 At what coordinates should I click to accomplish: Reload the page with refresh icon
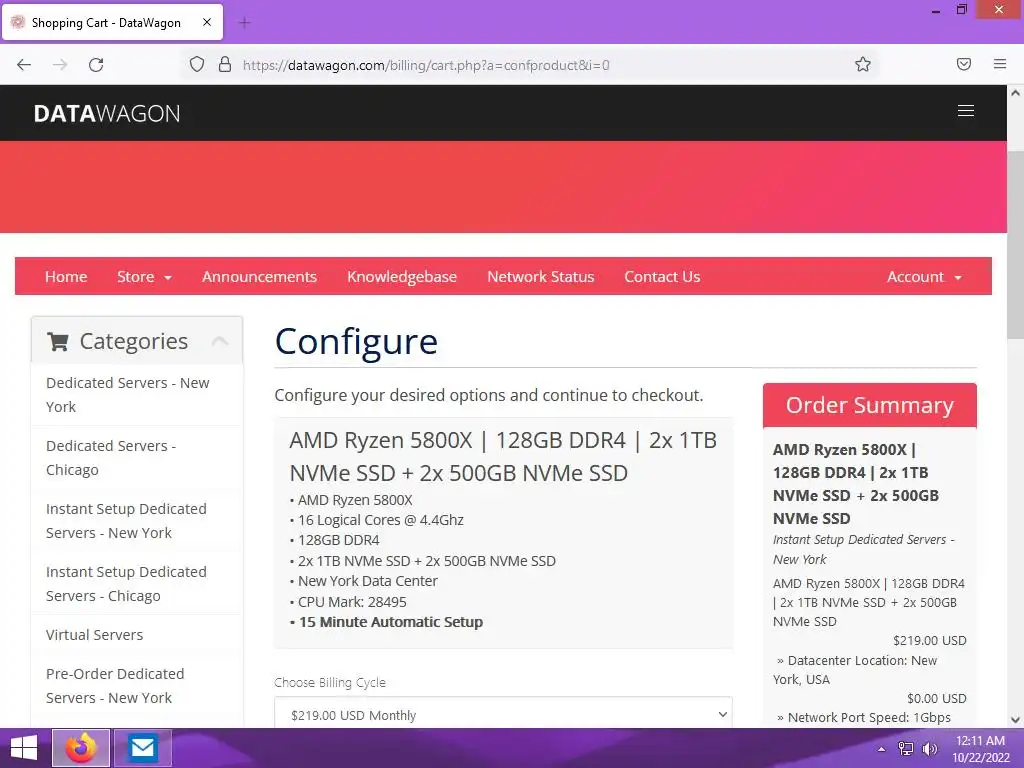point(96,65)
